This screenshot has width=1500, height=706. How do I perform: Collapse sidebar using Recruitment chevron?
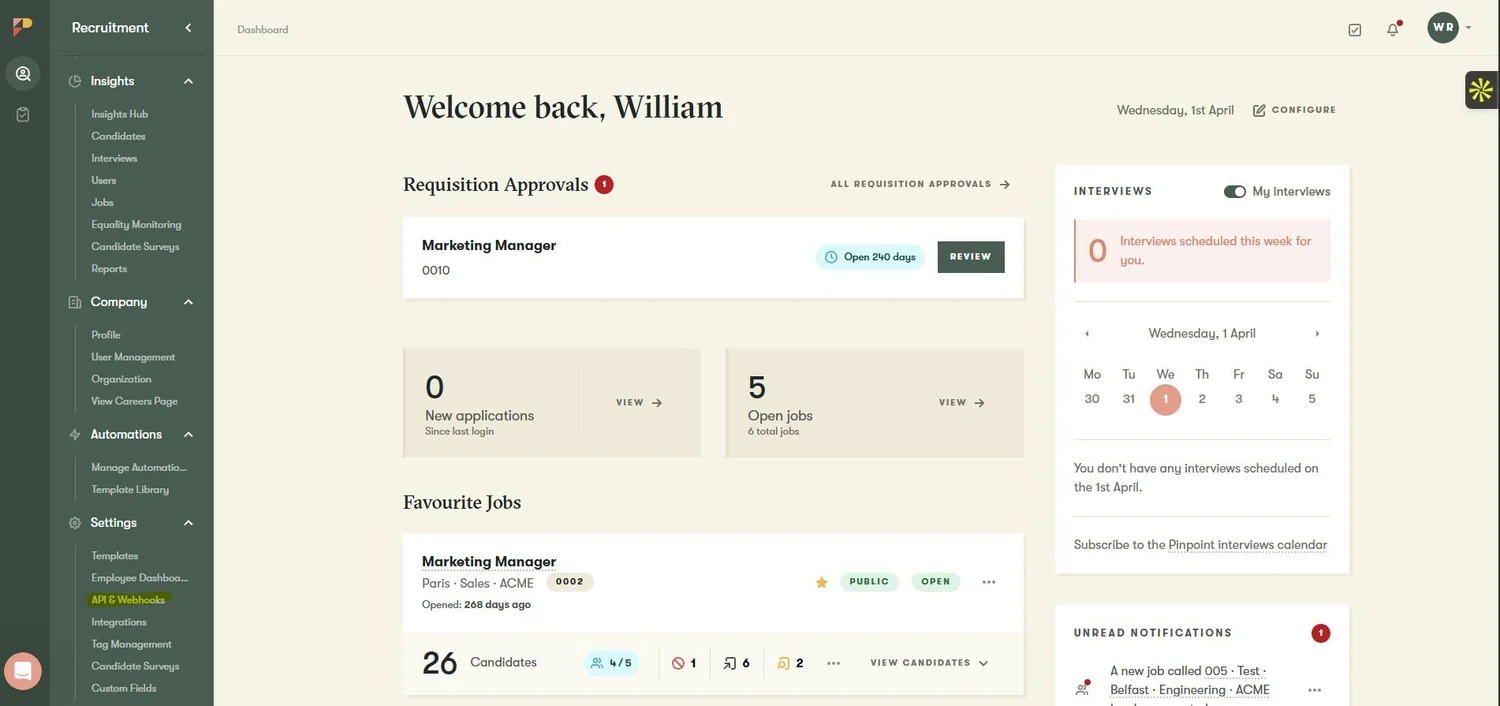(x=188, y=28)
